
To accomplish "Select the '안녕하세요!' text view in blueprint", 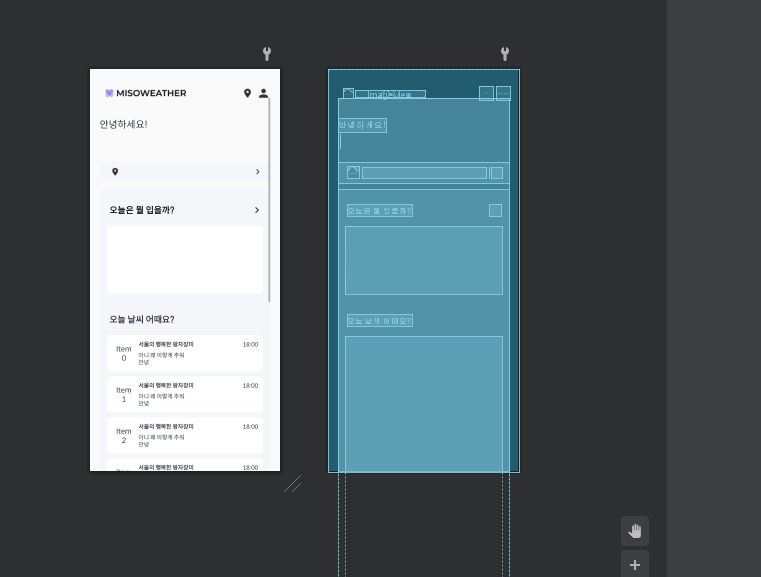I will tap(363, 125).
